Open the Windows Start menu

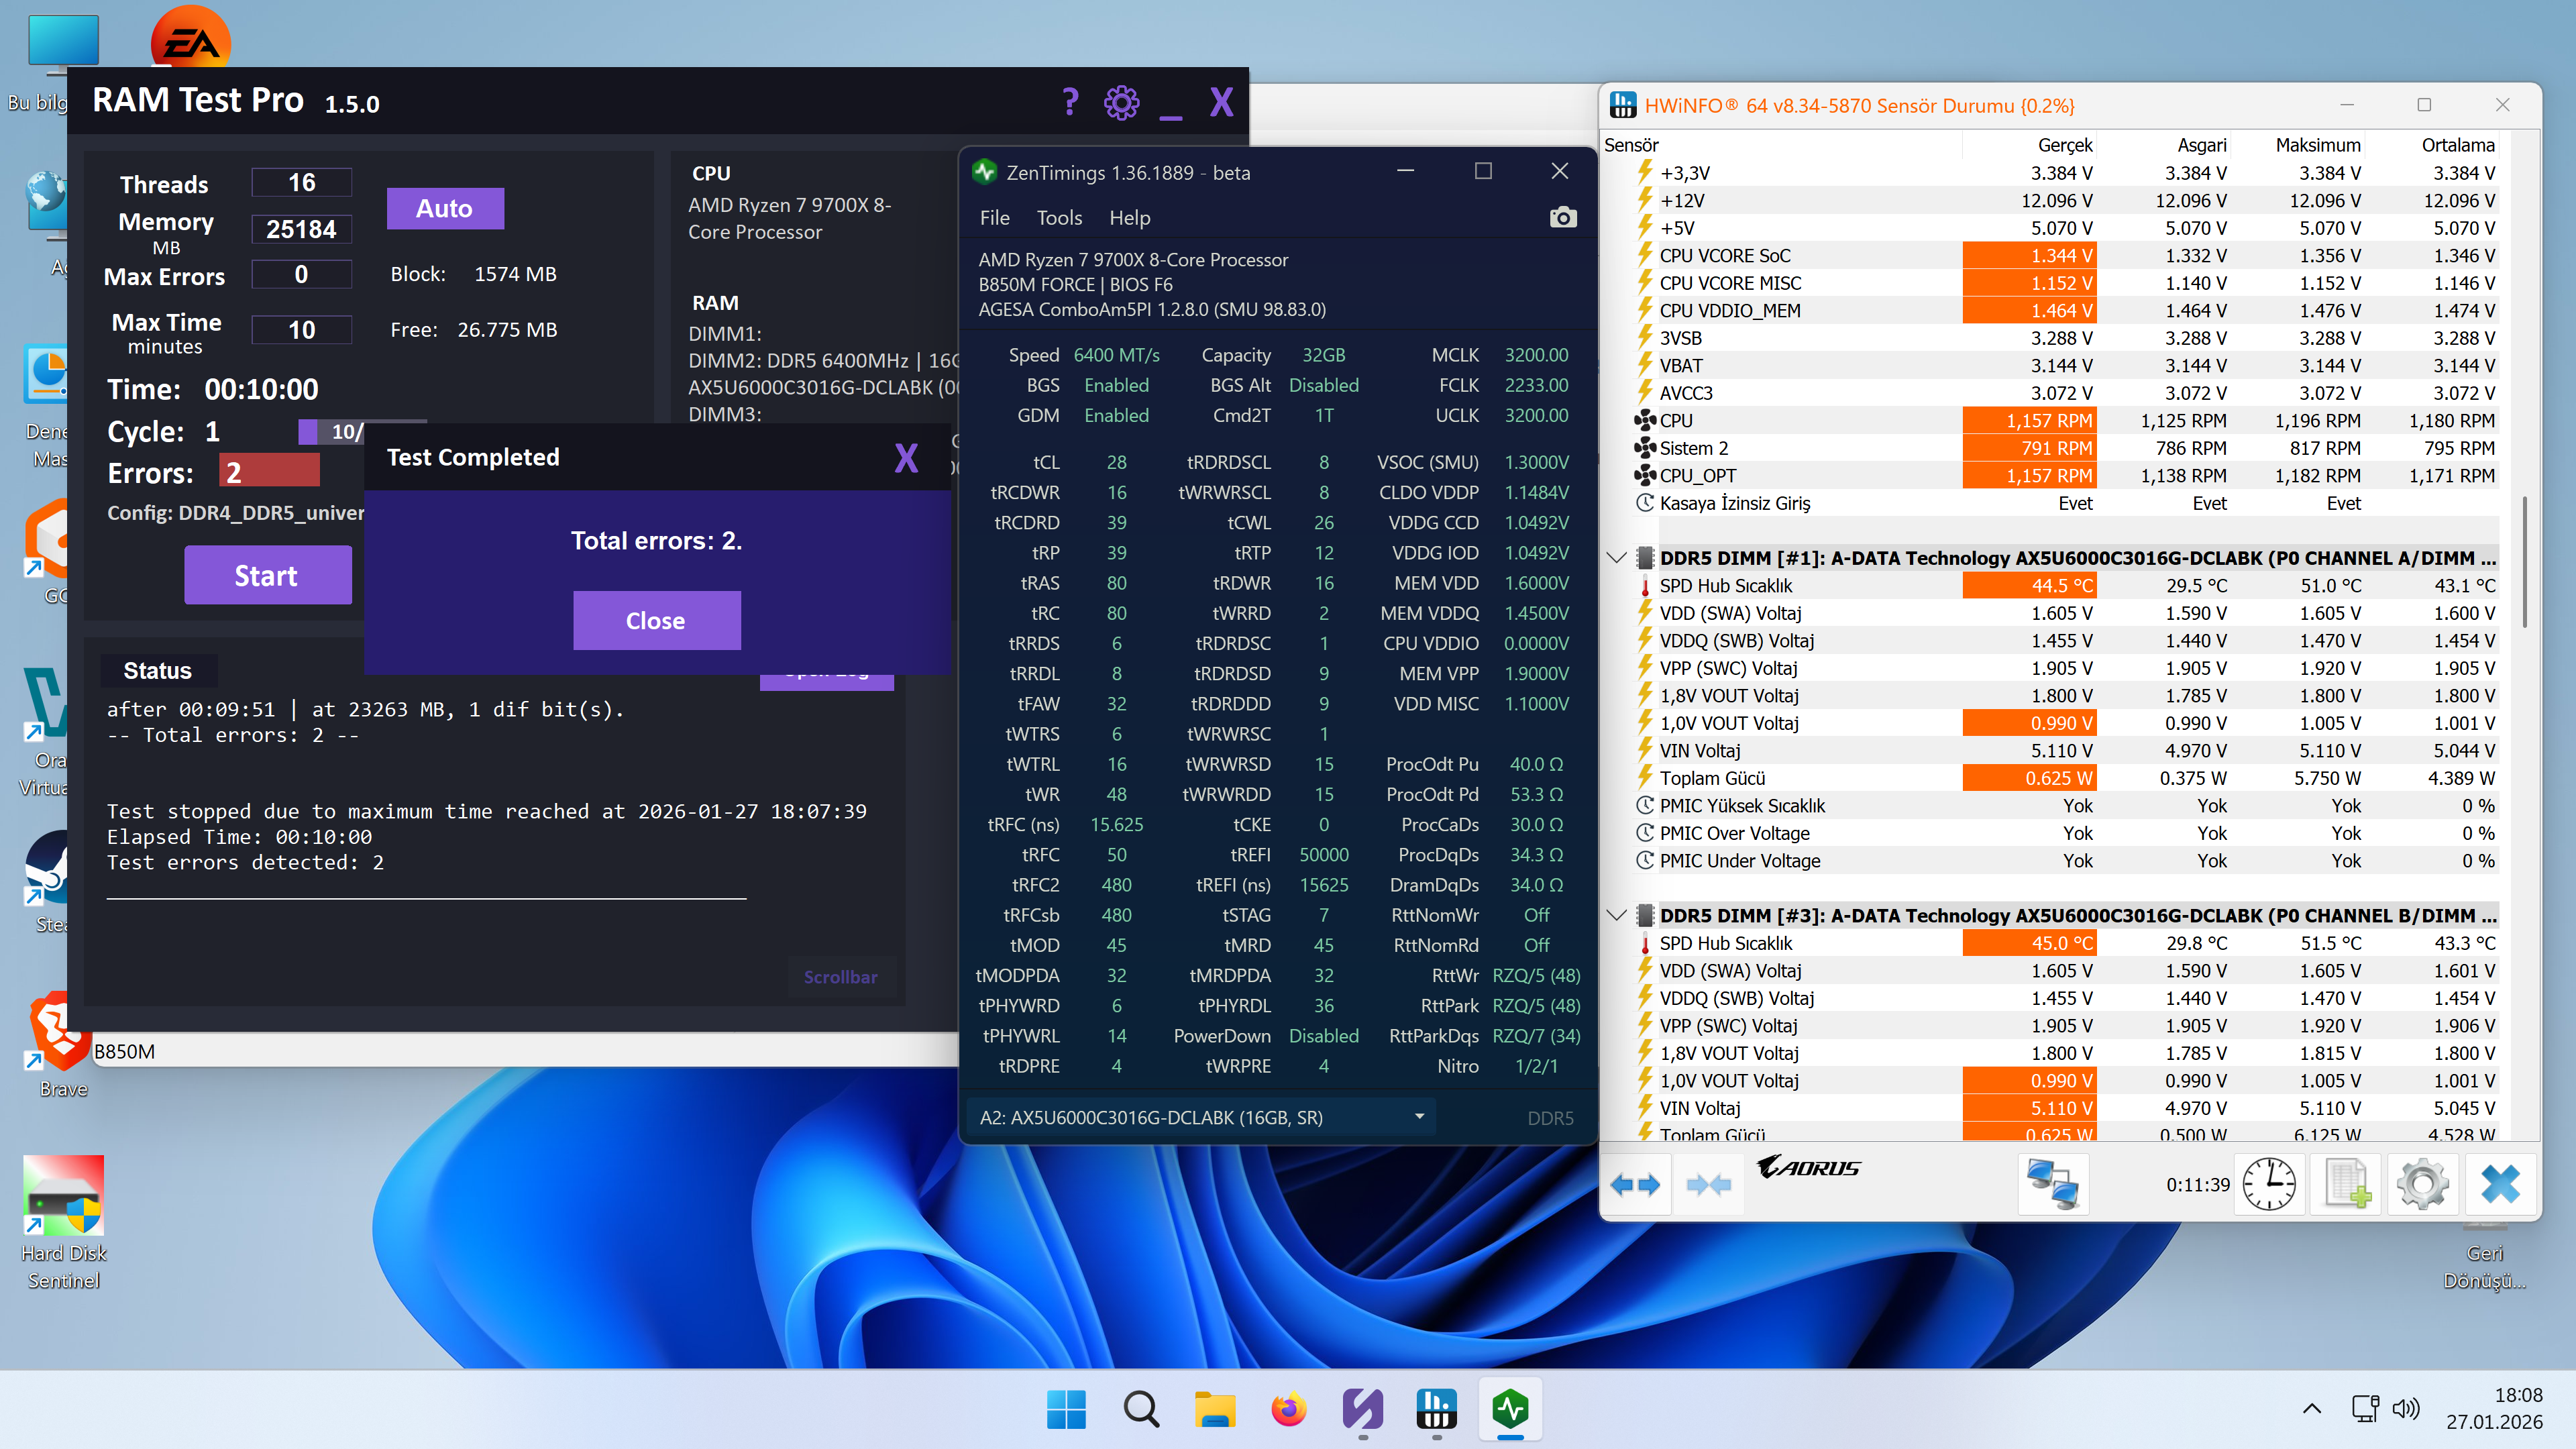[1066, 1409]
